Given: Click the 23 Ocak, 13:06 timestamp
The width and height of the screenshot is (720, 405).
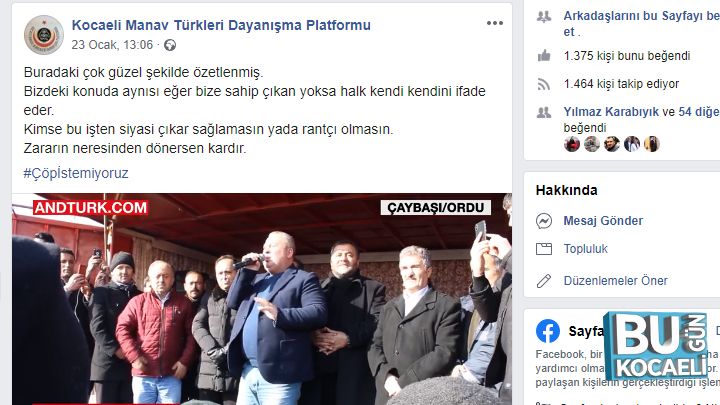Looking at the screenshot, I should point(112,45).
